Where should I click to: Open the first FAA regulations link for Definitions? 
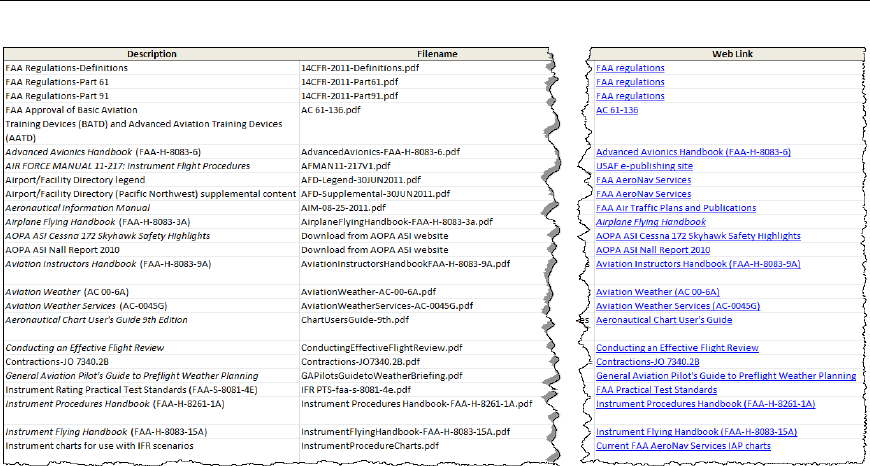(x=630, y=68)
